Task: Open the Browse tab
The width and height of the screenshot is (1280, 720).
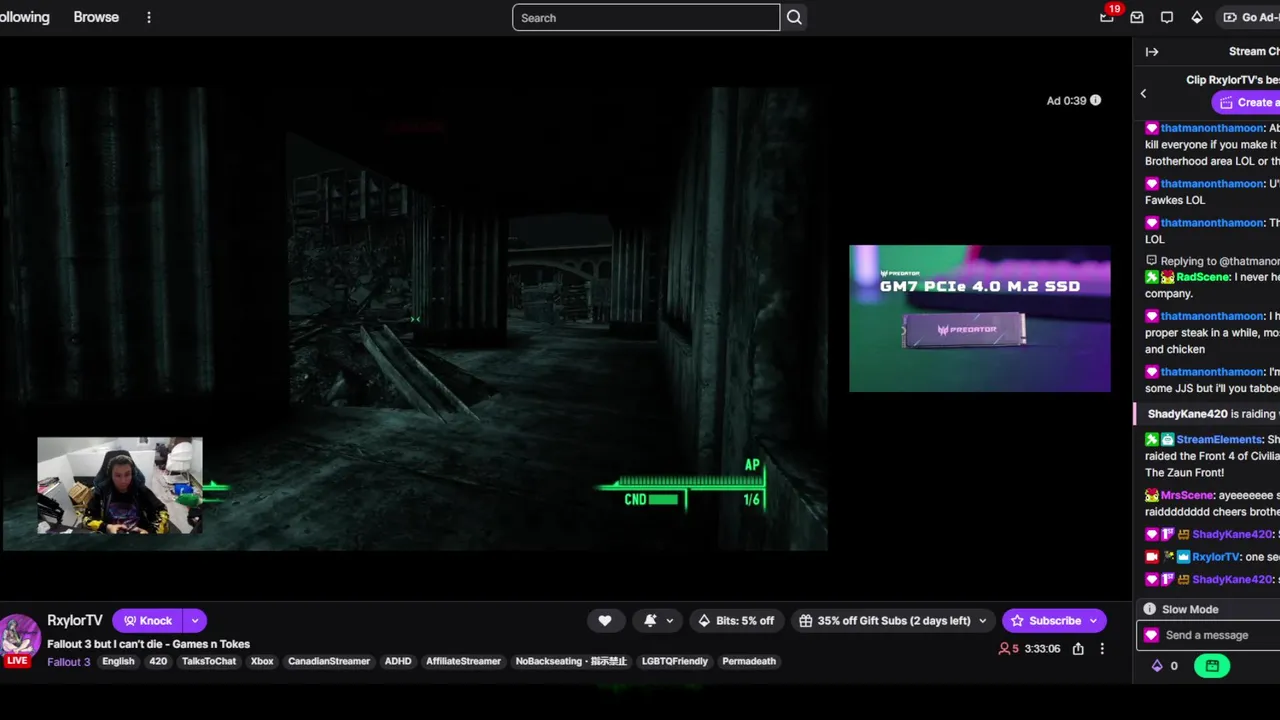Action: click(x=96, y=17)
